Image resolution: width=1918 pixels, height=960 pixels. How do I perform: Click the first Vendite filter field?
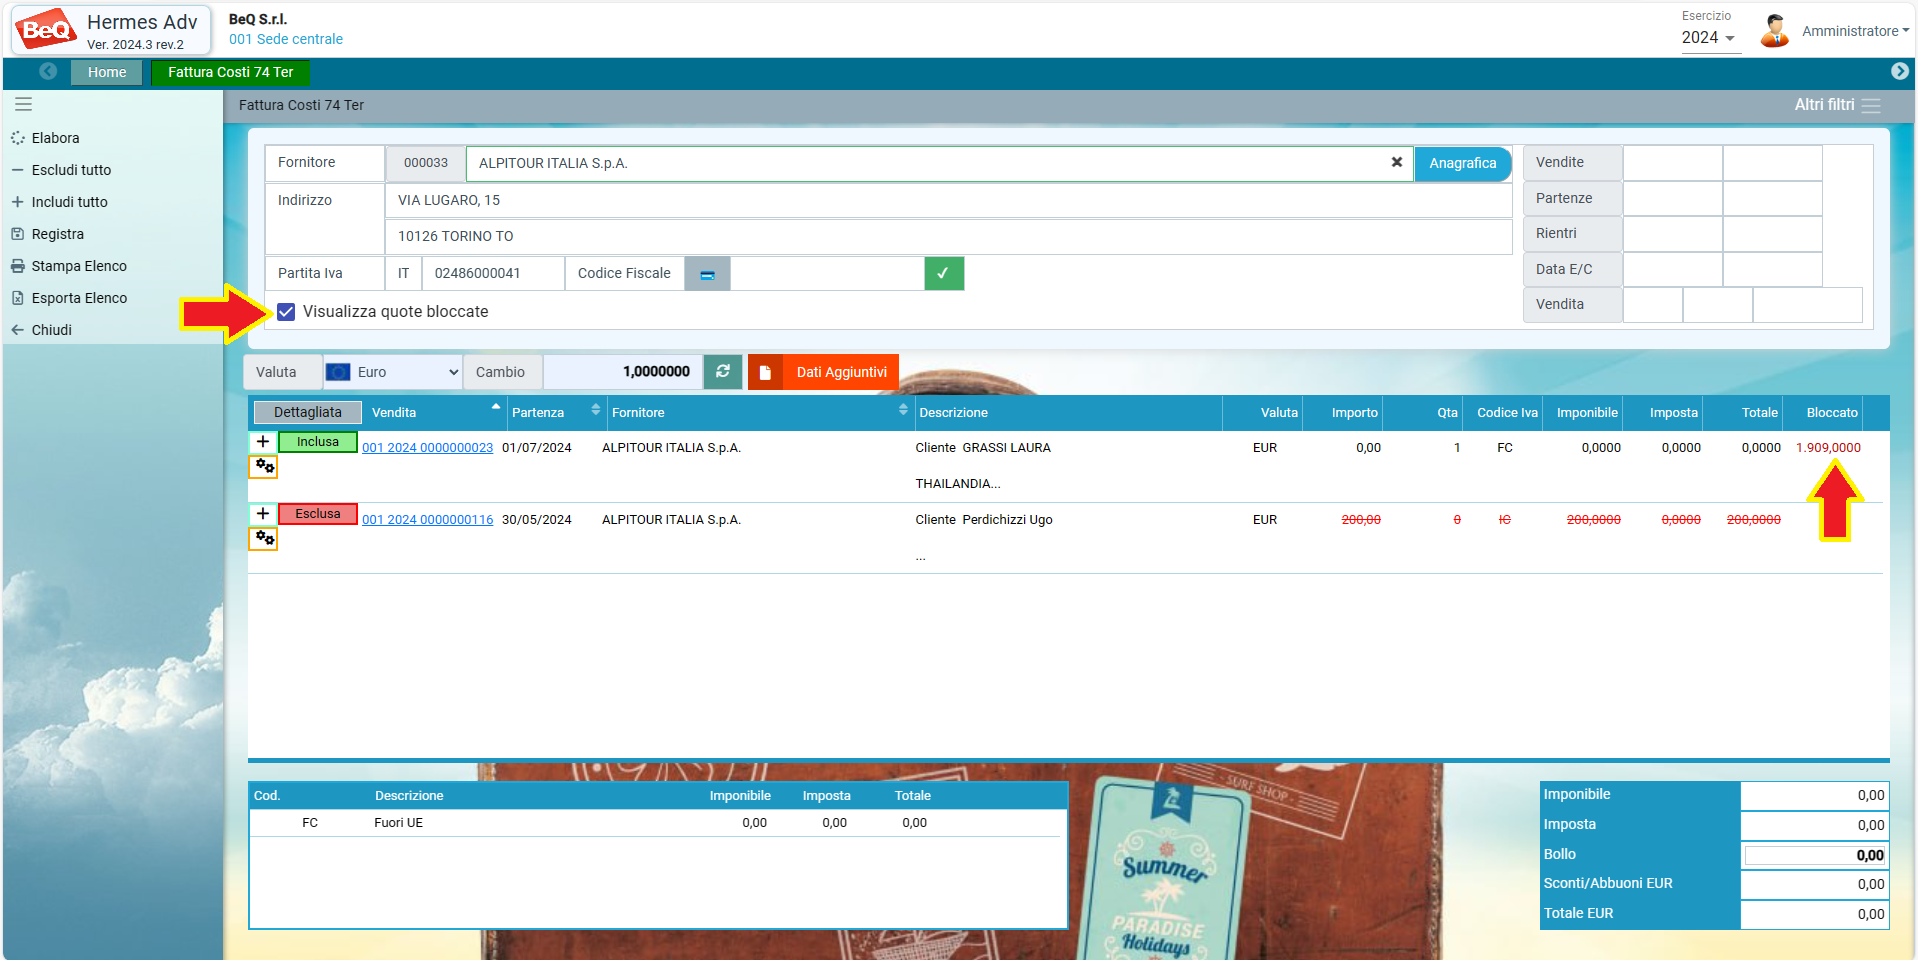[x=1672, y=163]
